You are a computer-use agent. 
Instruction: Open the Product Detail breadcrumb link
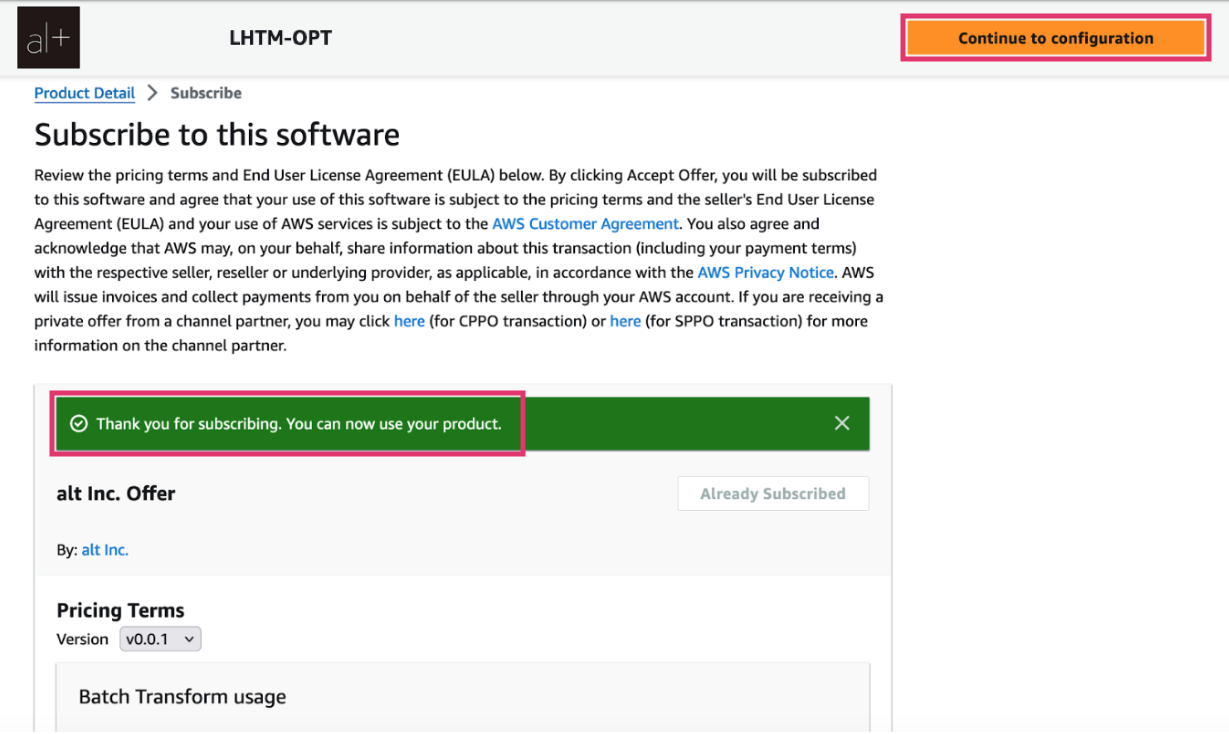[84, 93]
